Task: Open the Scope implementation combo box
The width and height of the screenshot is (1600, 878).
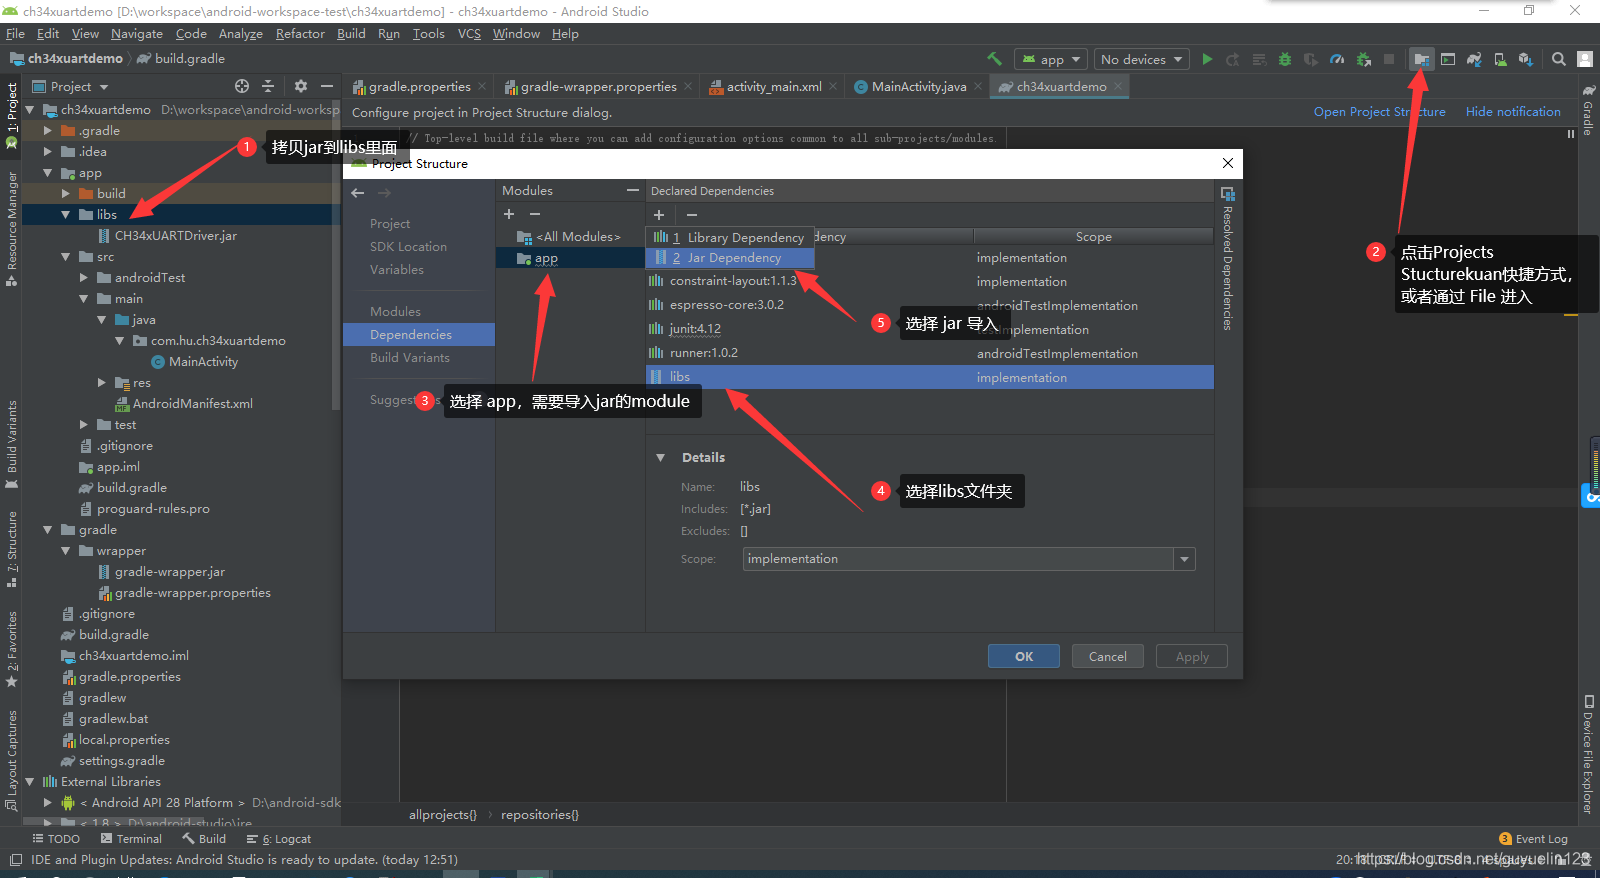Action: click(x=969, y=559)
